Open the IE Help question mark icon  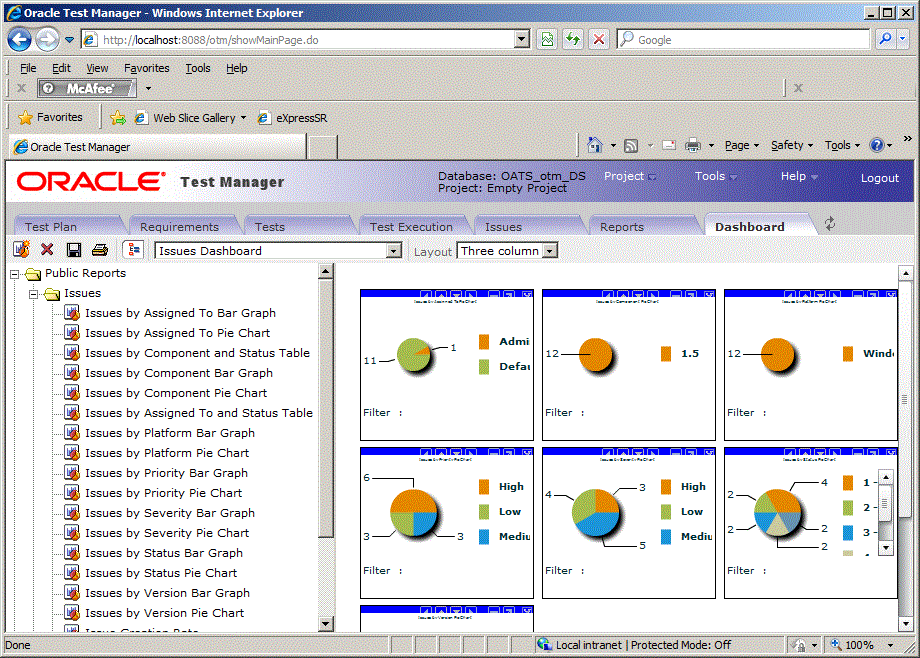(877, 145)
